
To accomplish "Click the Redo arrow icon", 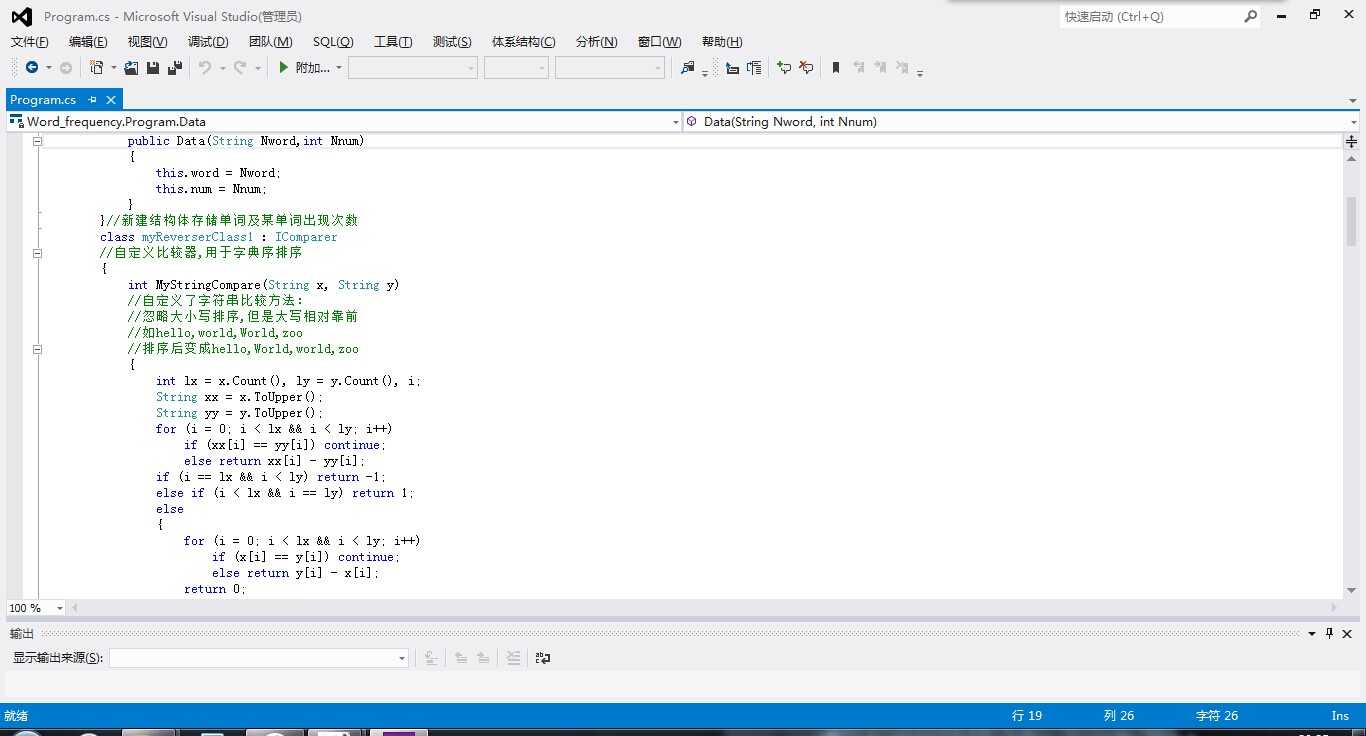I will coord(240,68).
